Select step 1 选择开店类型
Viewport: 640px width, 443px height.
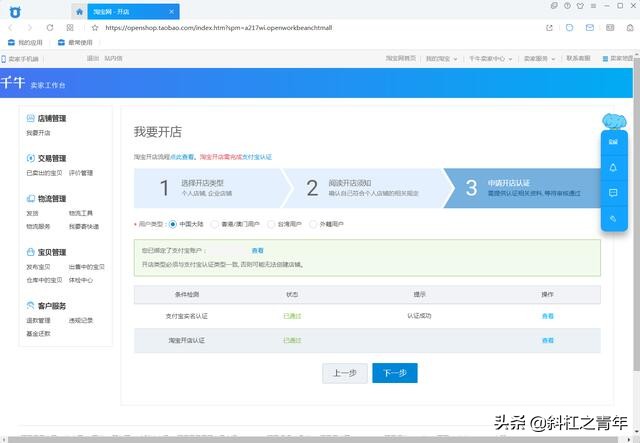[208, 188]
